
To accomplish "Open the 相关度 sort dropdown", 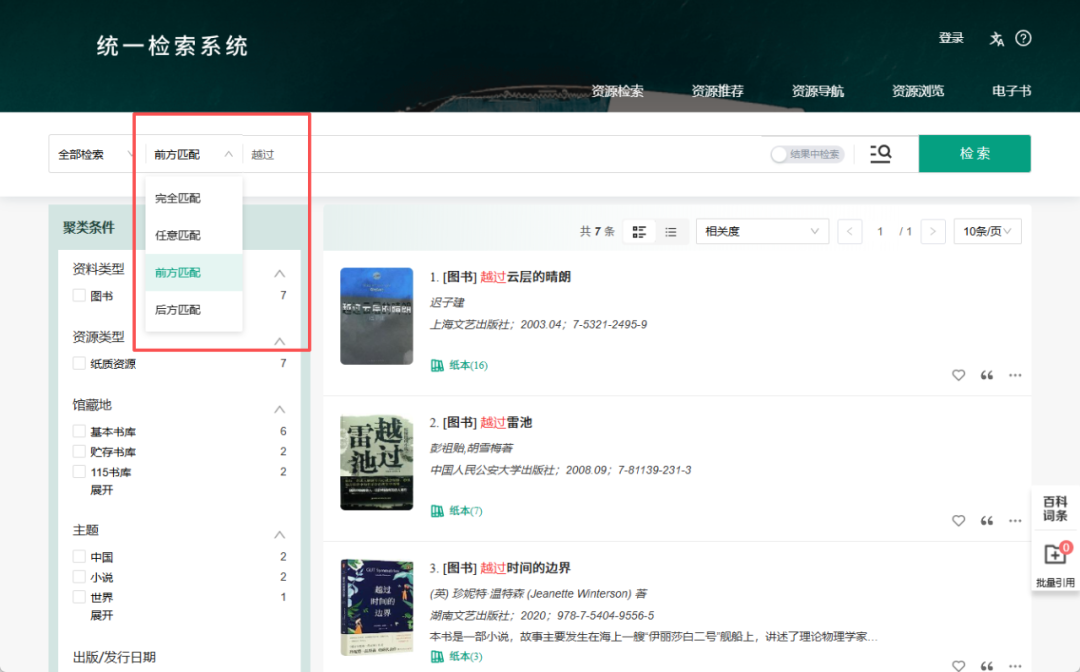I will point(762,231).
